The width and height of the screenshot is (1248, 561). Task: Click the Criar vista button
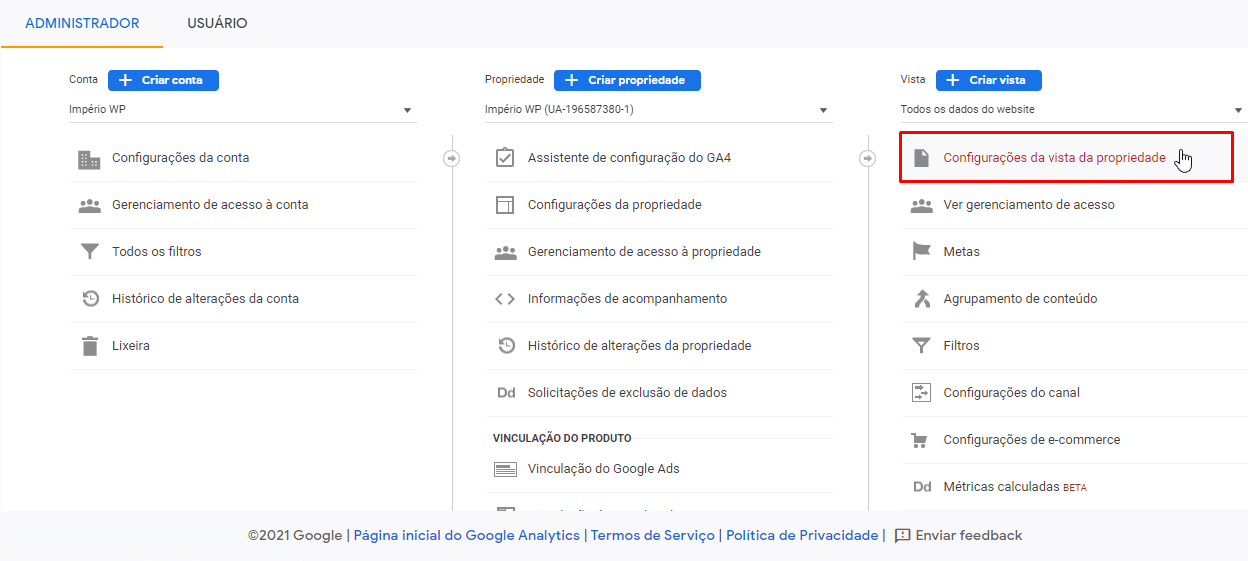click(988, 80)
